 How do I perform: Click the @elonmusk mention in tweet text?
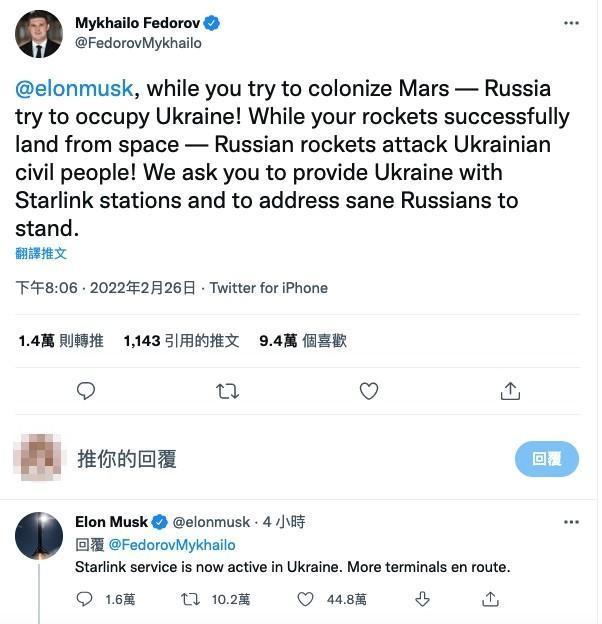point(74,88)
